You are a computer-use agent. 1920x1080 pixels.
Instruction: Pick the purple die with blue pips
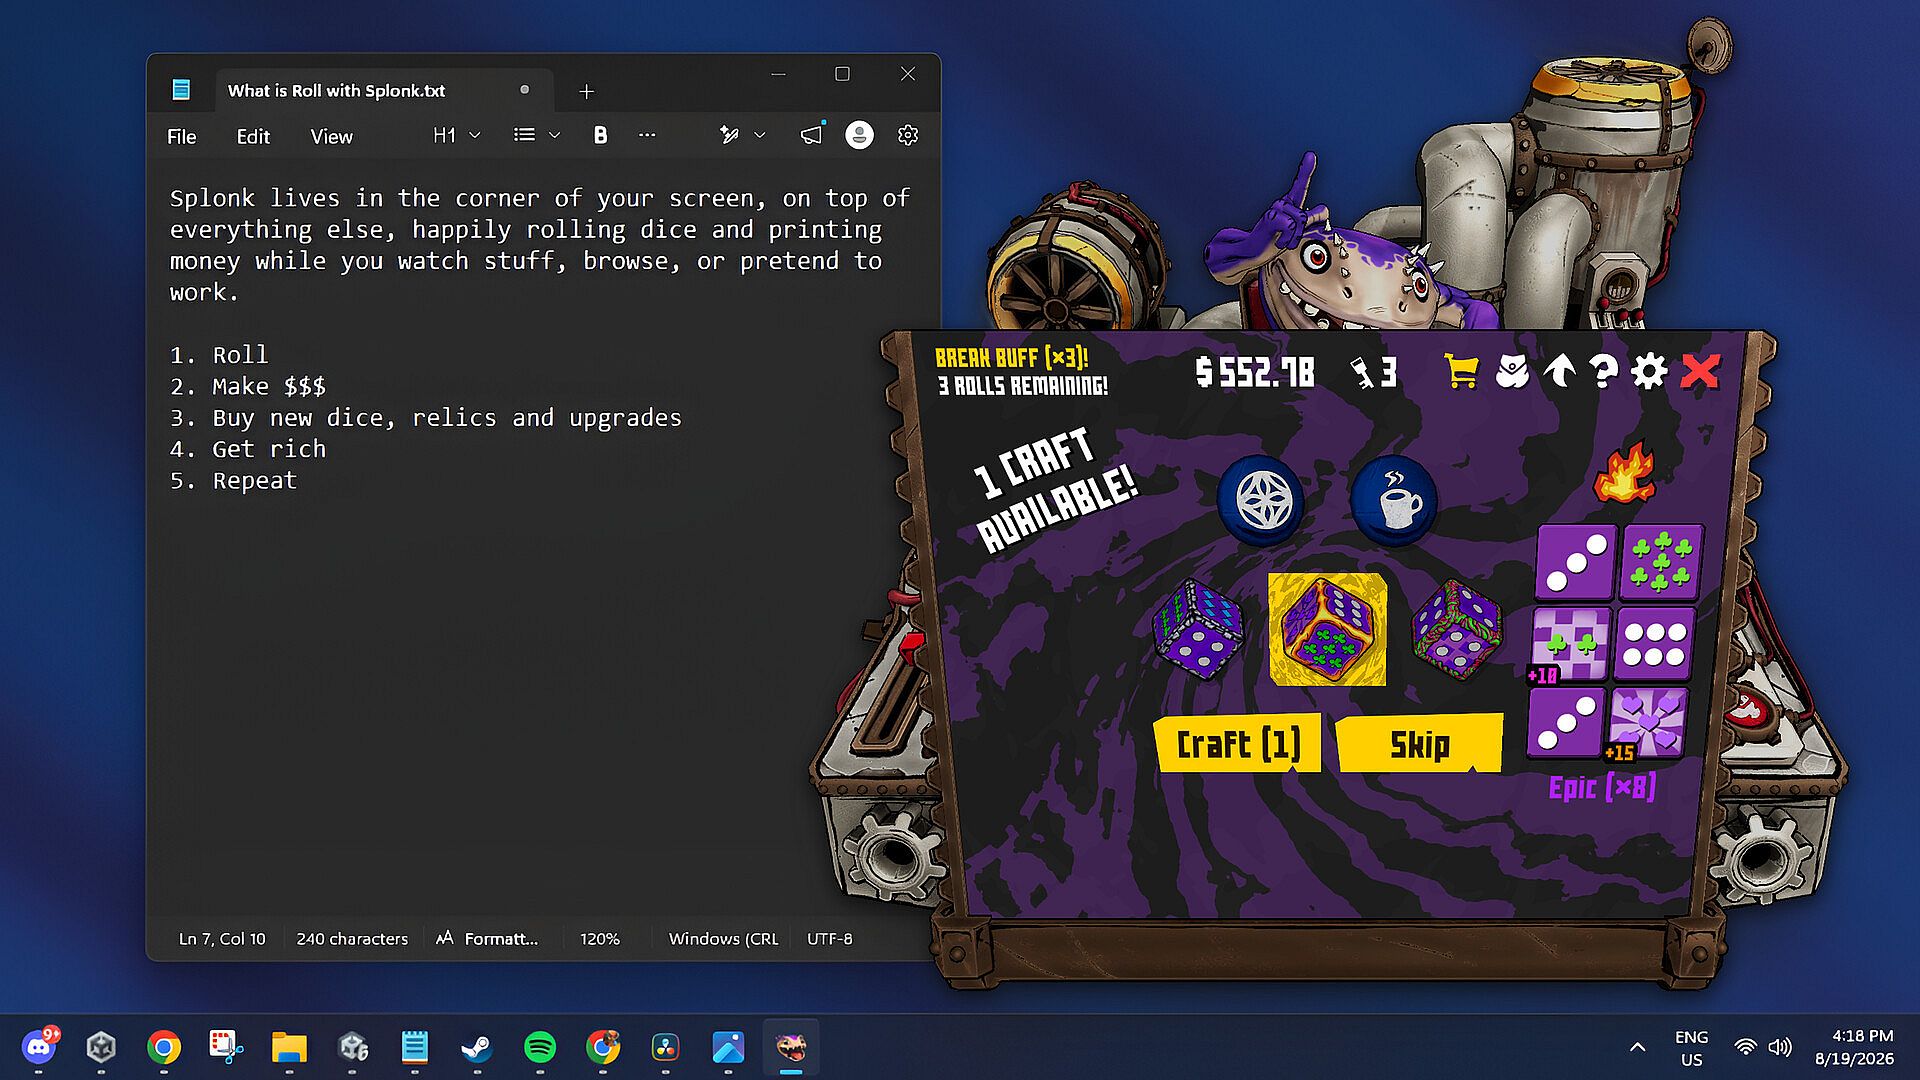coord(1197,630)
